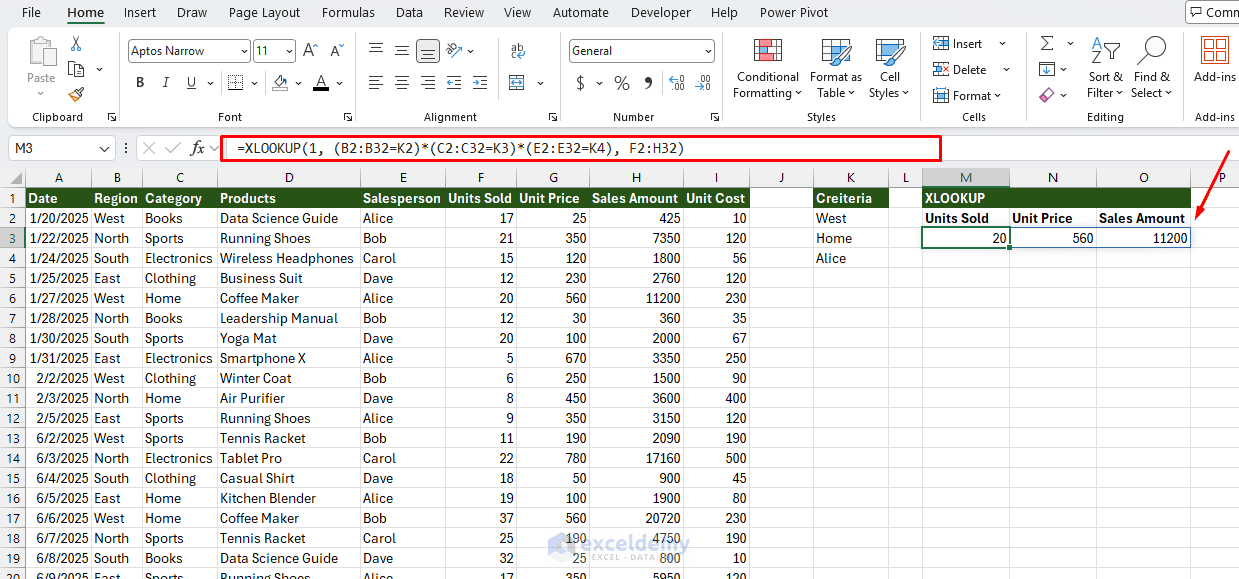Open the Name Box dropdown arrow
Image resolution: width=1239 pixels, height=579 pixels.
(x=106, y=148)
